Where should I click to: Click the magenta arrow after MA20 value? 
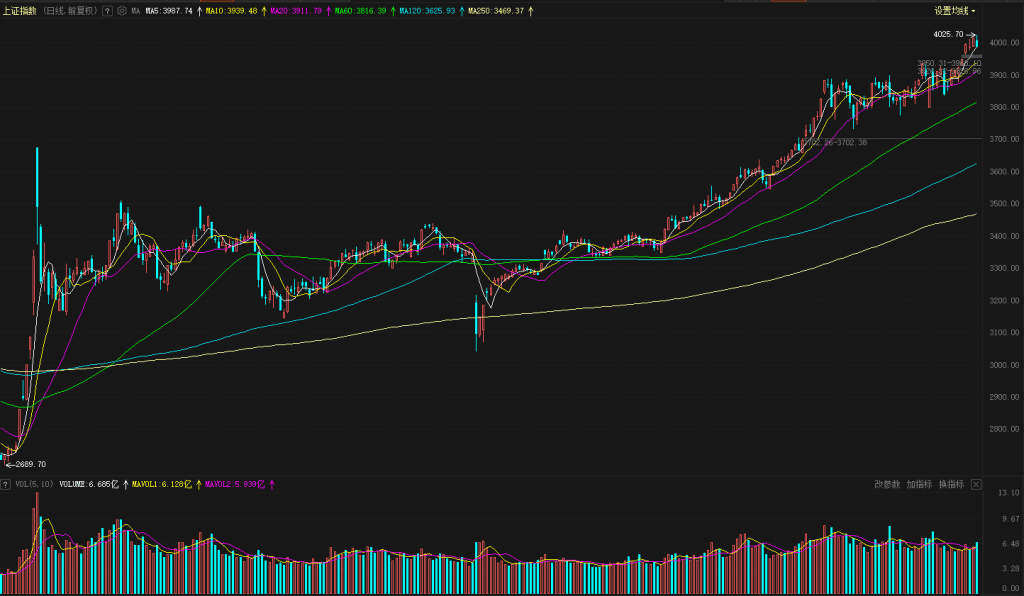[327, 11]
